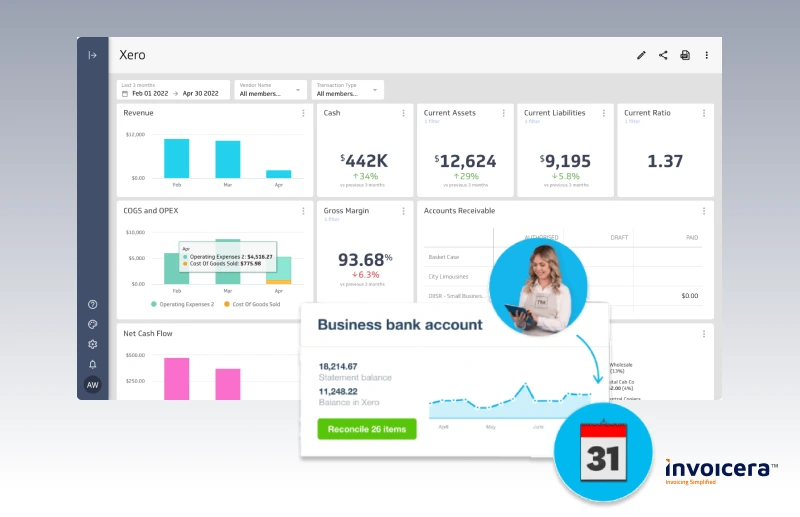Click Reconcile 26 items button

pyautogui.click(x=367, y=429)
